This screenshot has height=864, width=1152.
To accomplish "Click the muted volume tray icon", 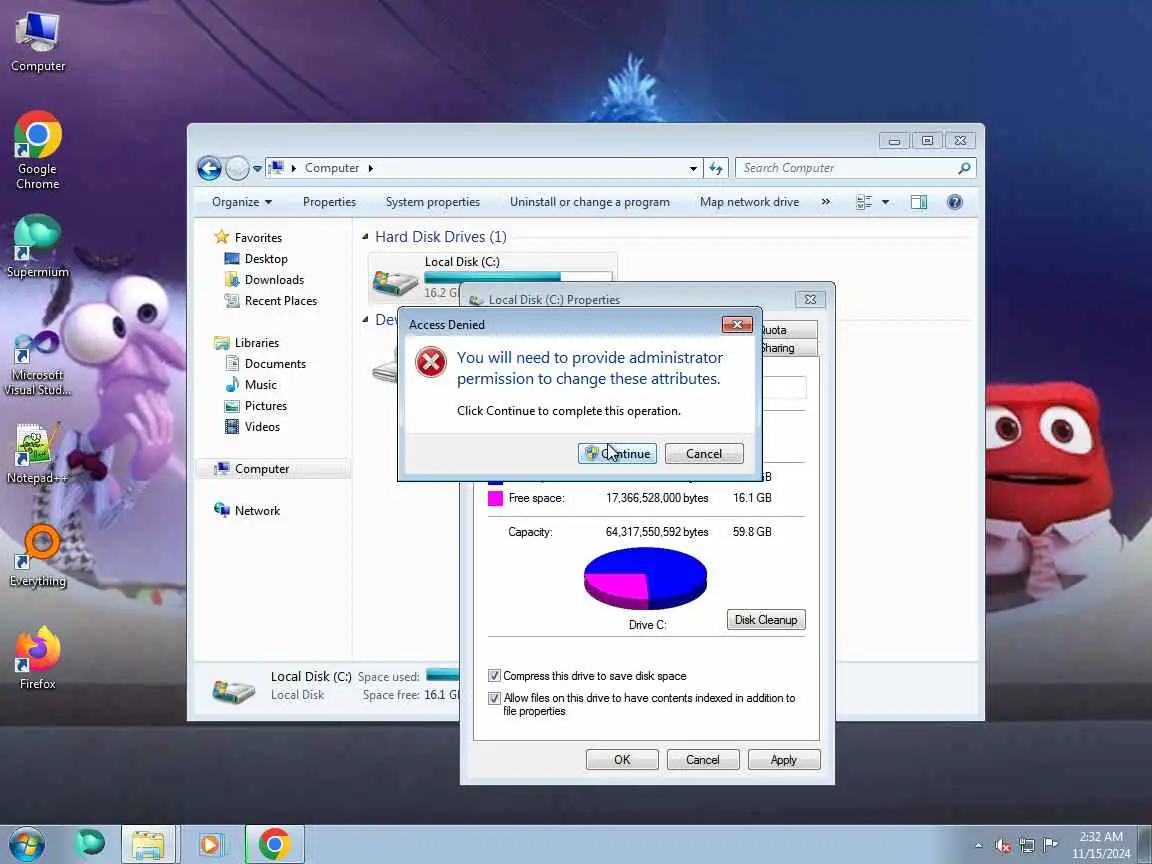I will coord(1003,846).
